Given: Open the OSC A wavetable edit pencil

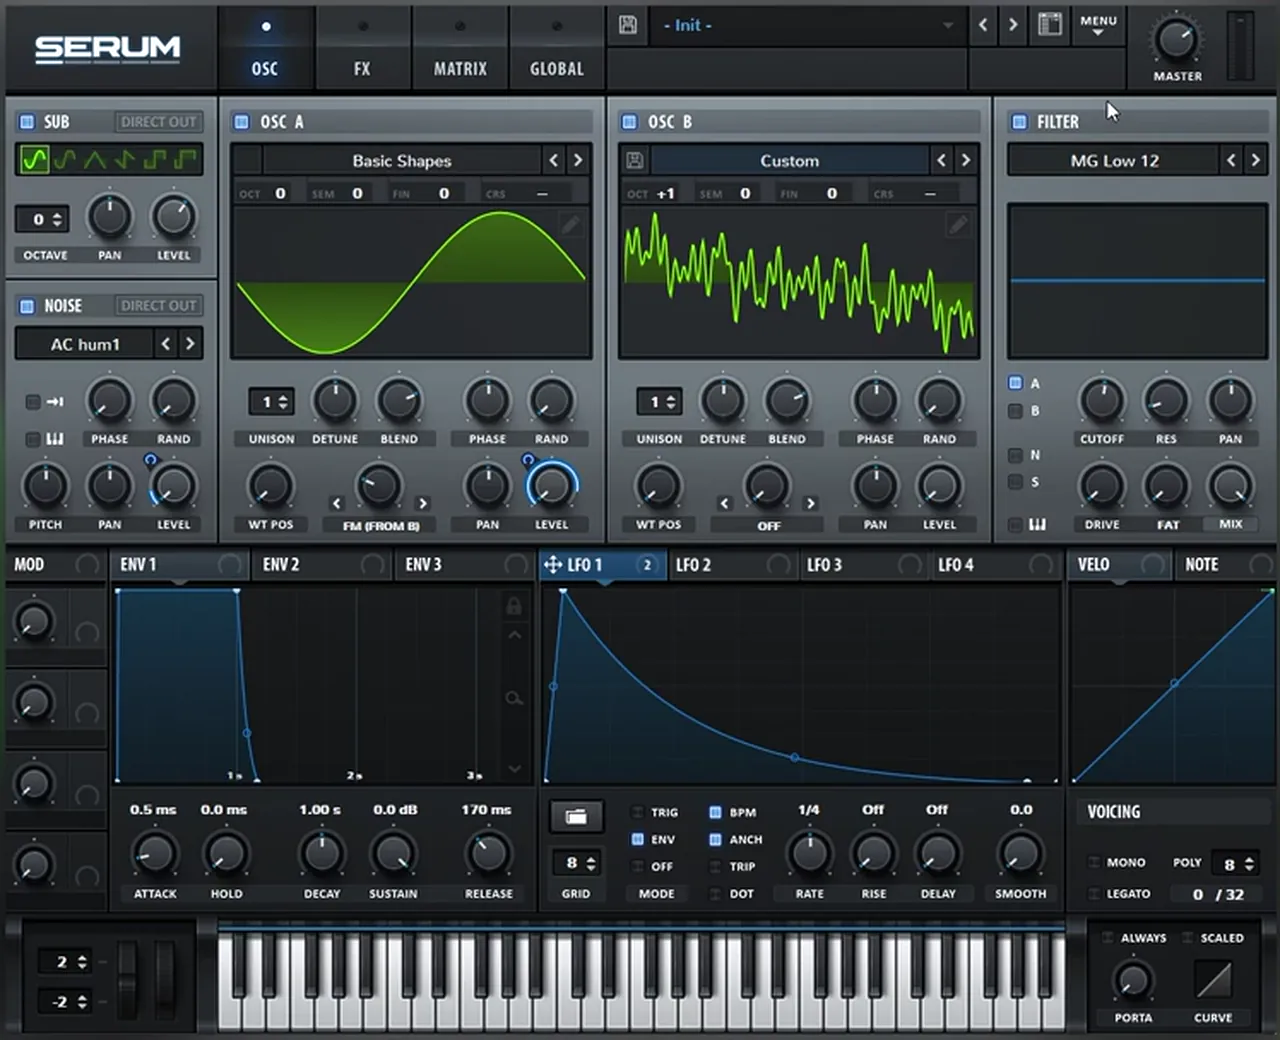Looking at the screenshot, I should [570, 225].
